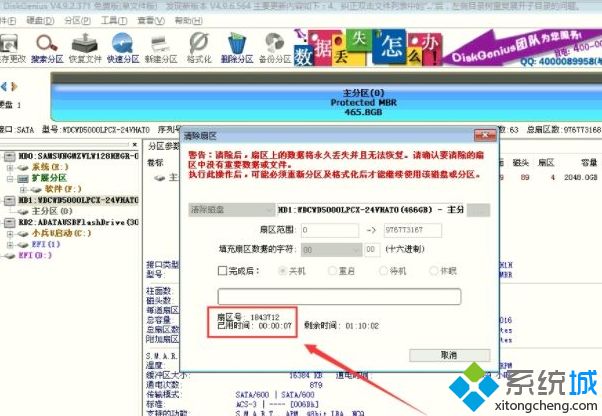Click the drive icon beside 软件(F:)
This screenshot has height=416, width=602.
36,189
